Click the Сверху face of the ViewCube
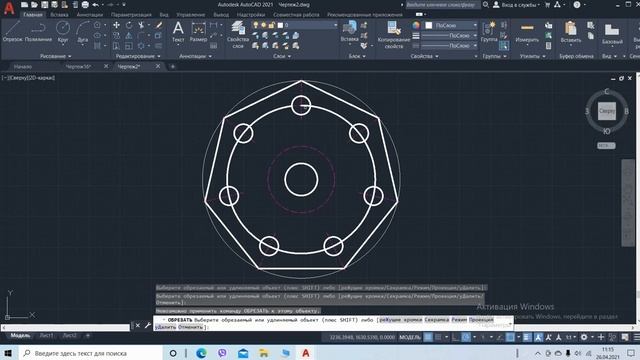Viewport: 640px width, 360px height. [607, 111]
